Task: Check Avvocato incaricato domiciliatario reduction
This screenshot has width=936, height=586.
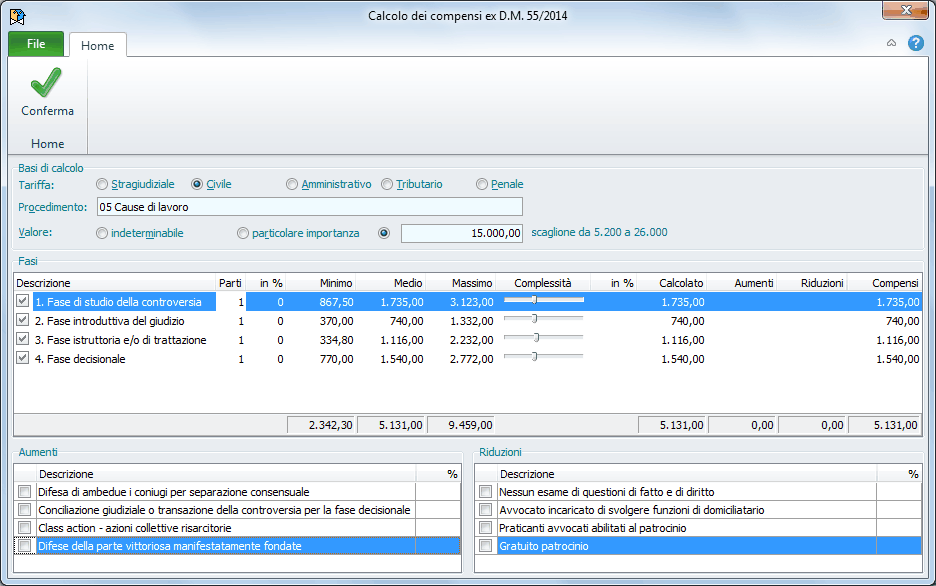Action: tap(485, 510)
